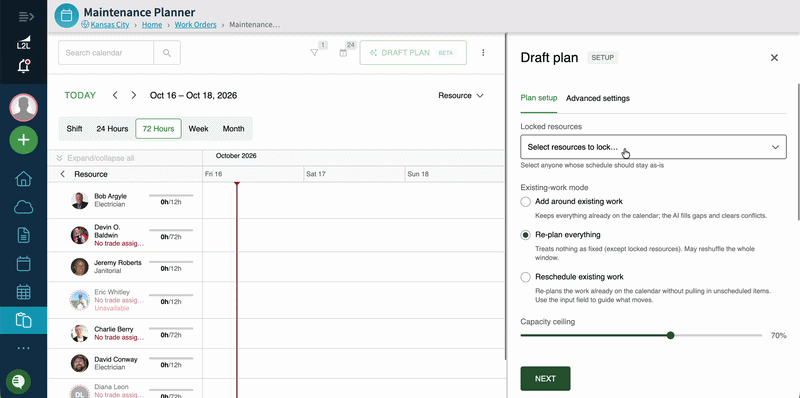
Task: Open the user profile avatar
Action: click(23, 108)
